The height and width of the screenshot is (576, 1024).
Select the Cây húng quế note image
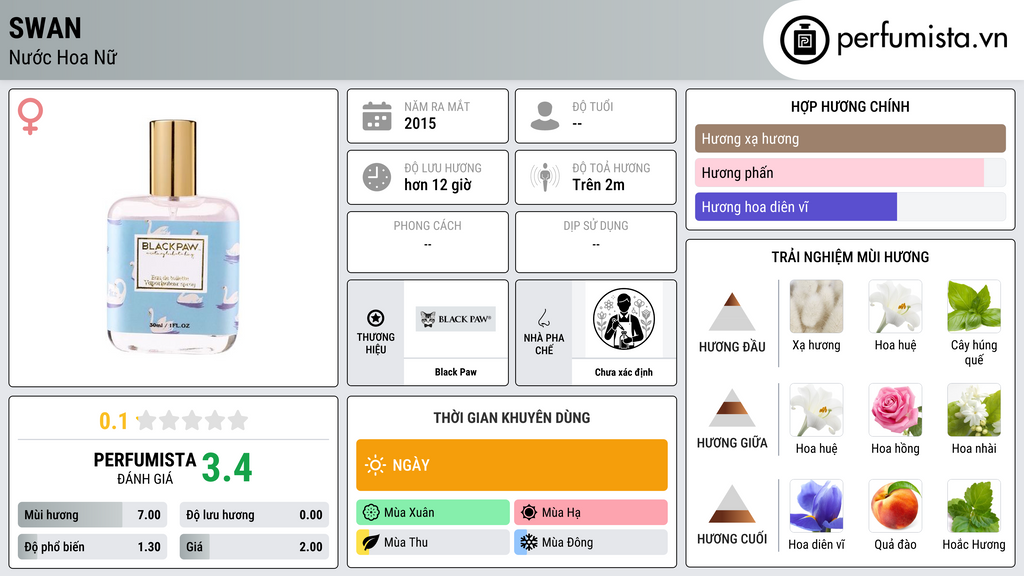974,306
